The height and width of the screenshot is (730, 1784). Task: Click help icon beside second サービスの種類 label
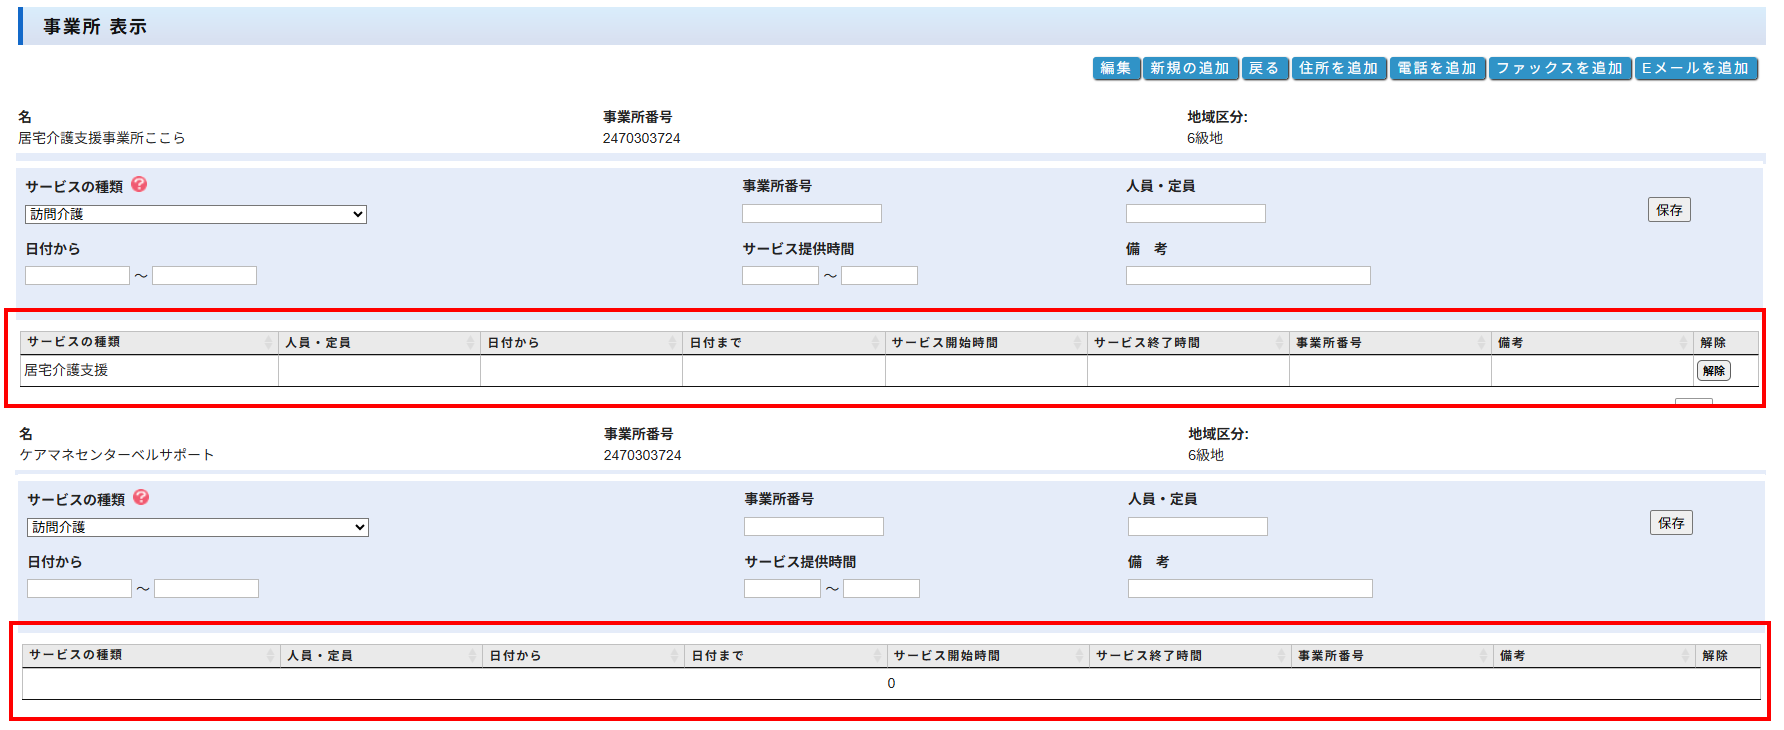(141, 497)
